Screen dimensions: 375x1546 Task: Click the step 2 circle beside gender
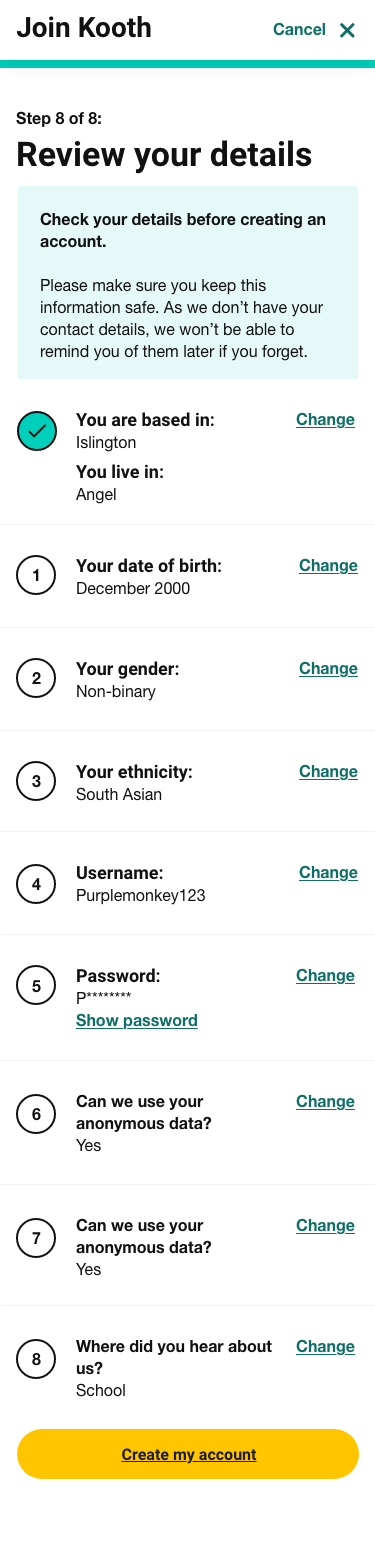coord(37,678)
